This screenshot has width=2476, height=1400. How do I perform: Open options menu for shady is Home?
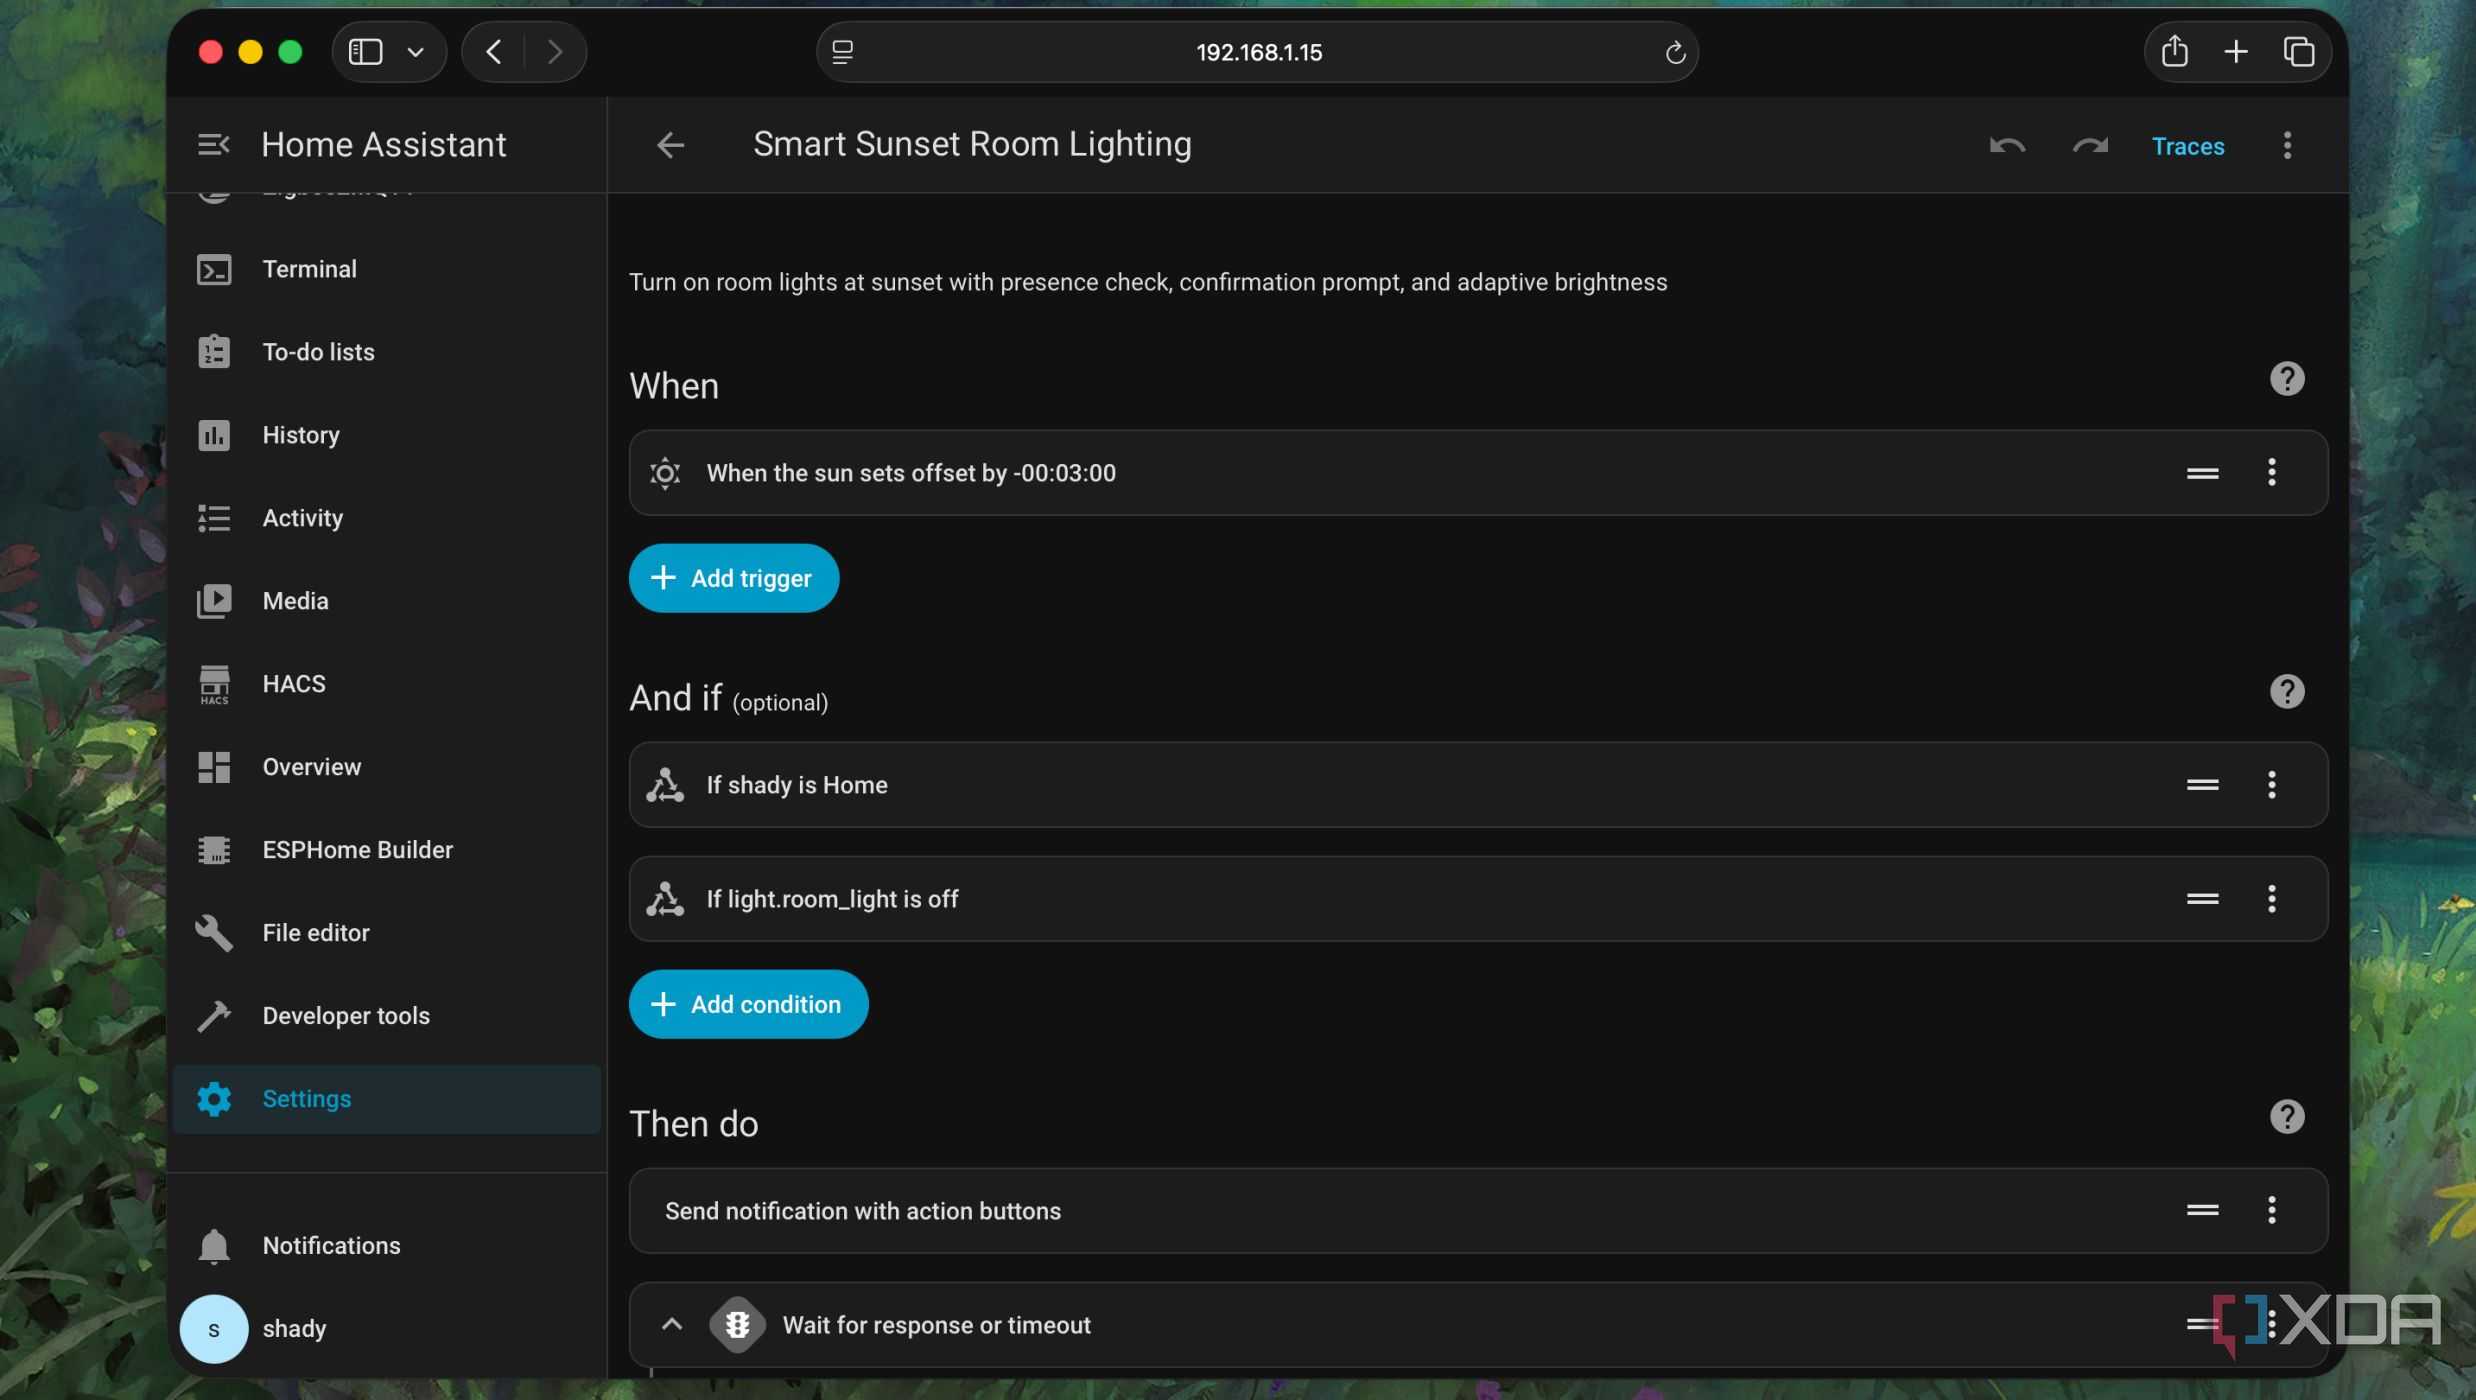coord(2271,785)
